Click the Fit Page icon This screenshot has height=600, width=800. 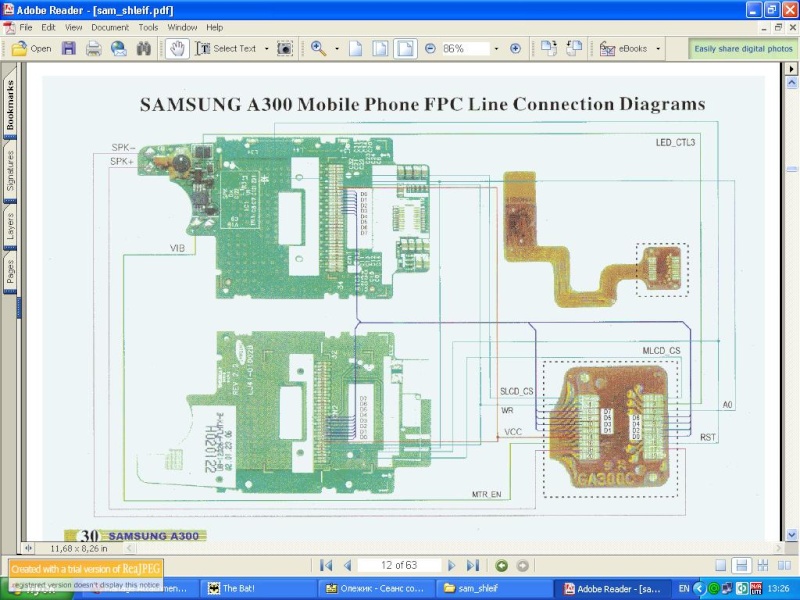click(380, 48)
